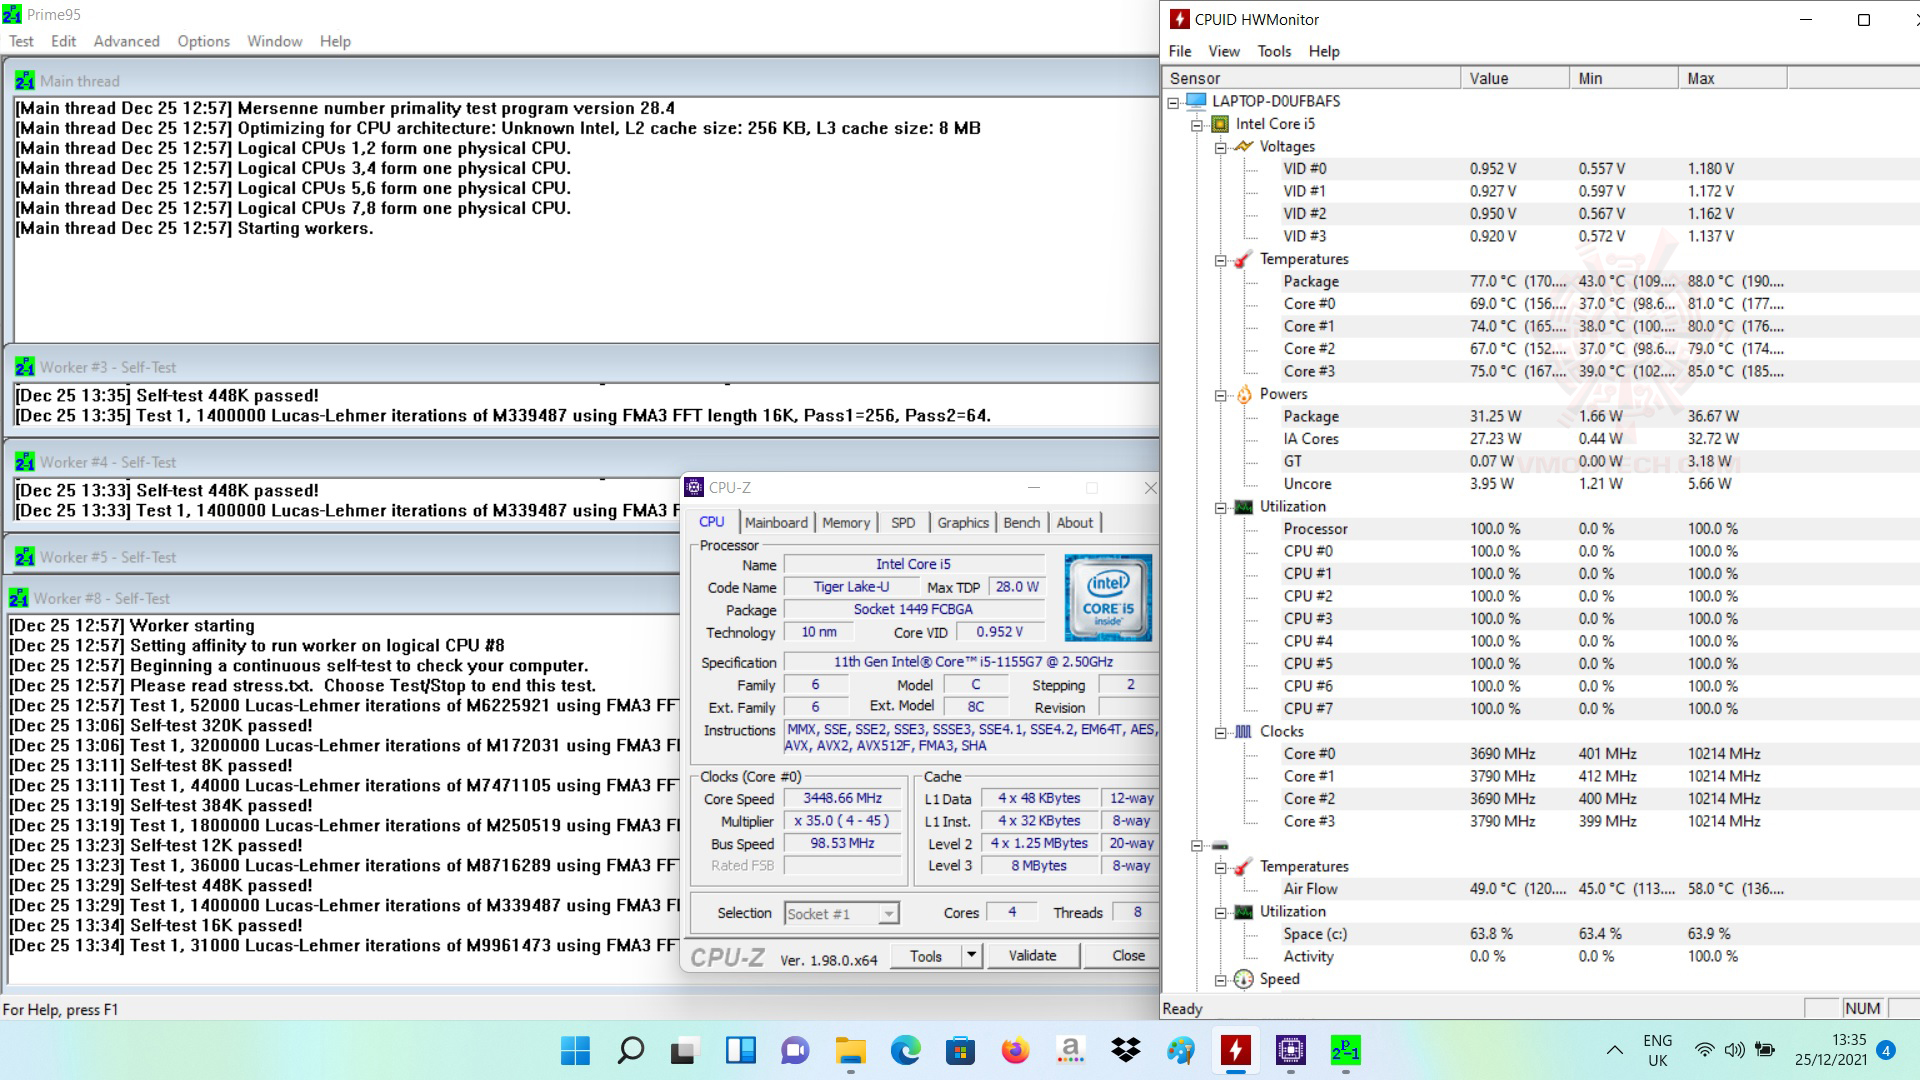Viewport: 1920px width, 1080px height.
Task: Click the Temperatures thermometer icon under Intel Core i5
Action: coord(1243,259)
